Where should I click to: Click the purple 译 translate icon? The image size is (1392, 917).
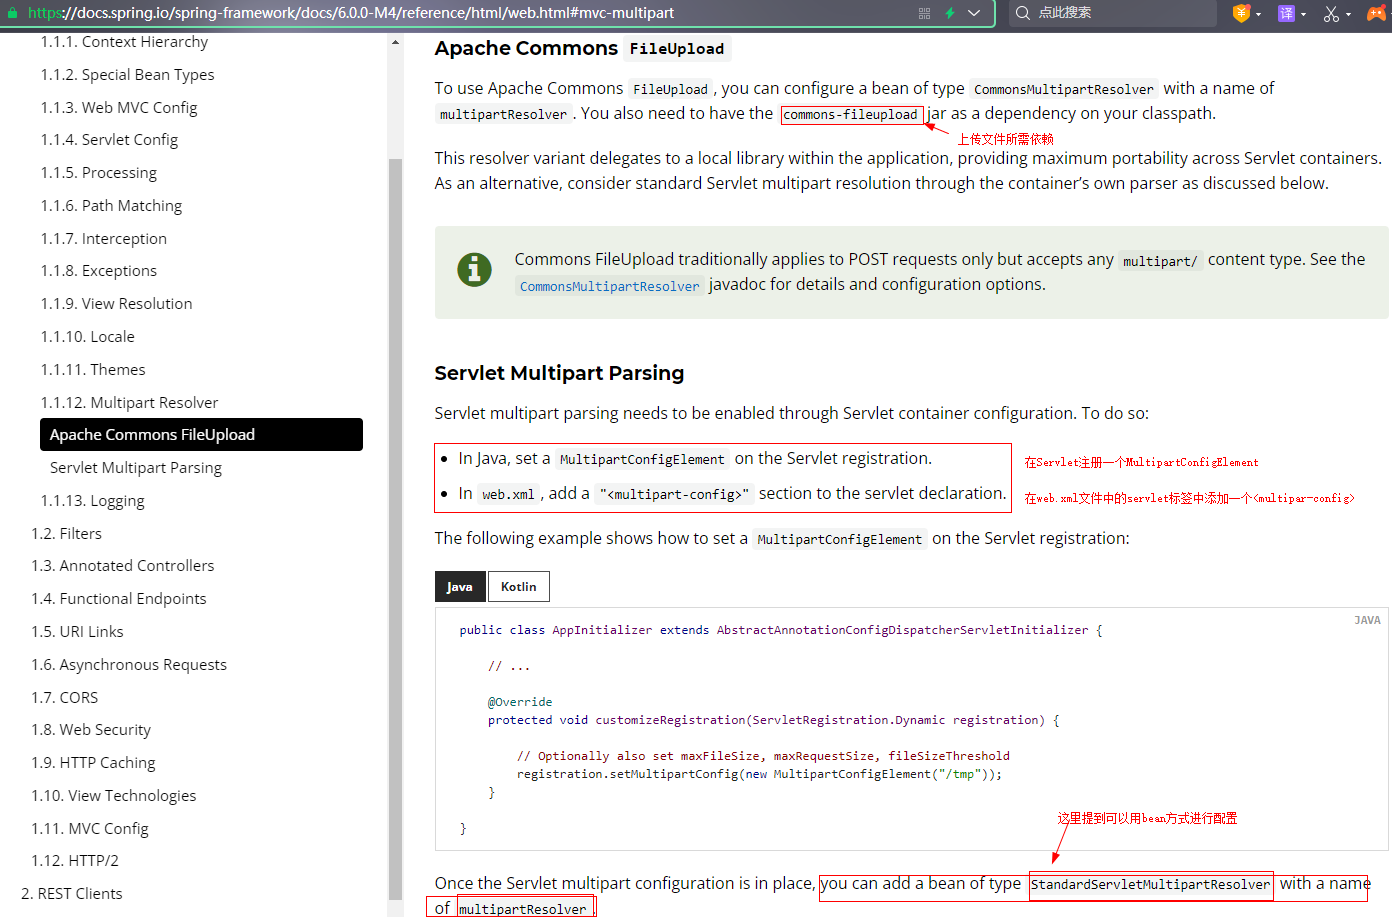1286,13
